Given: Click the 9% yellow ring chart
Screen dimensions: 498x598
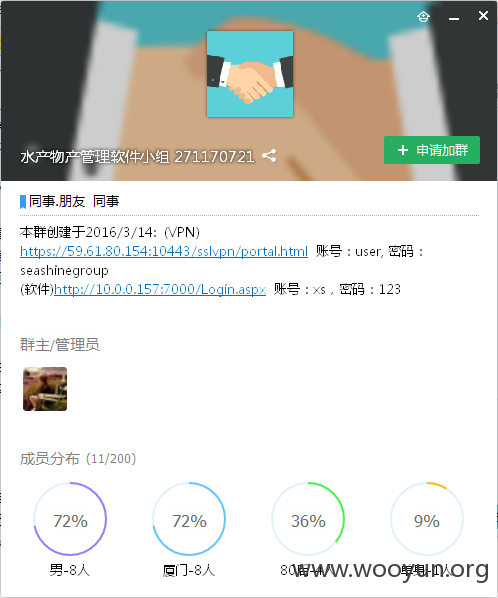Looking at the screenshot, I should click(427, 519).
